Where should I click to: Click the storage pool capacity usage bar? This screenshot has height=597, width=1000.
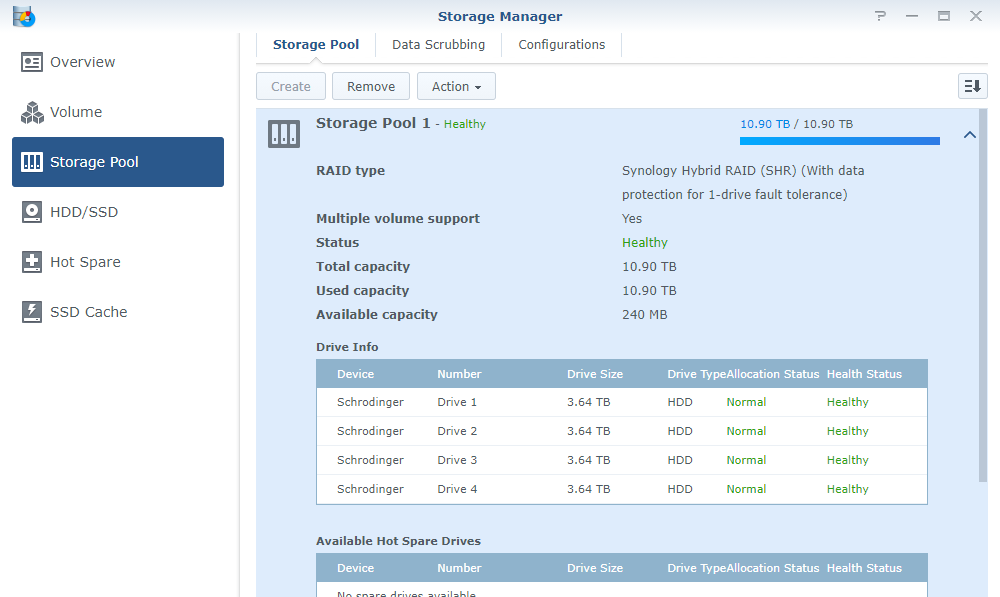click(839, 141)
